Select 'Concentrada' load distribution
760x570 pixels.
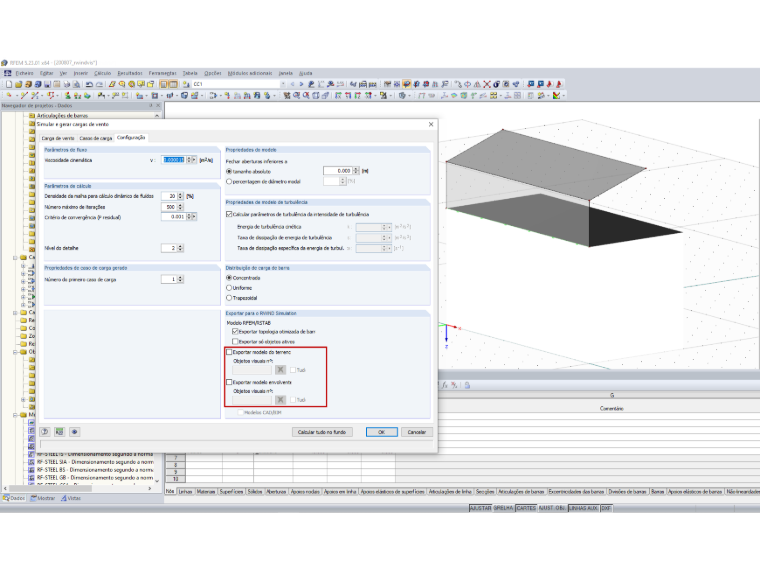(229, 278)
